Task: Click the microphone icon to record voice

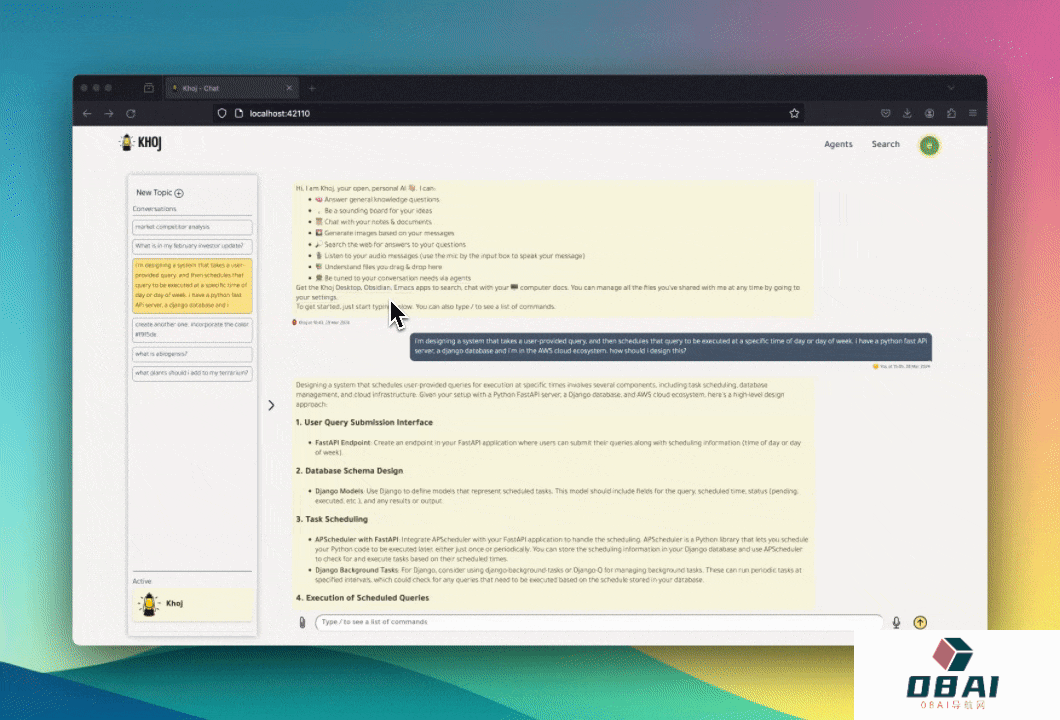Action: point(896,622)
